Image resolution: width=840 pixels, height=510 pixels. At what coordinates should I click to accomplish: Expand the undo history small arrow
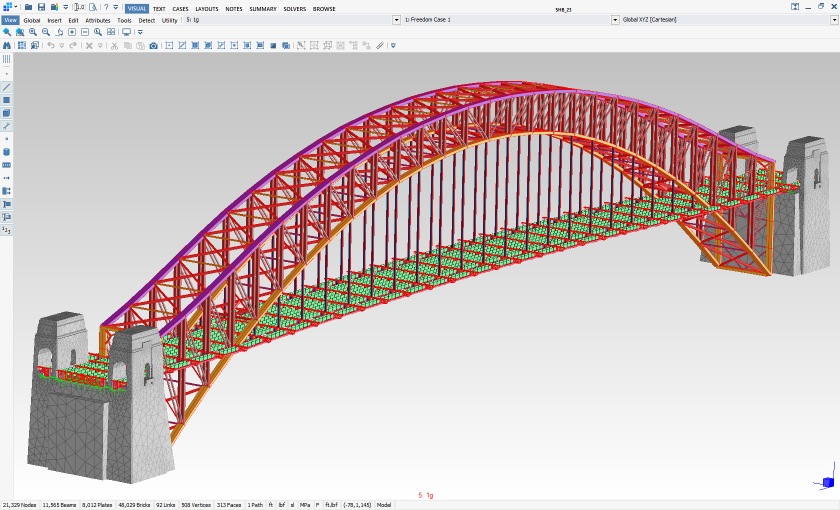tap(62, 46)
